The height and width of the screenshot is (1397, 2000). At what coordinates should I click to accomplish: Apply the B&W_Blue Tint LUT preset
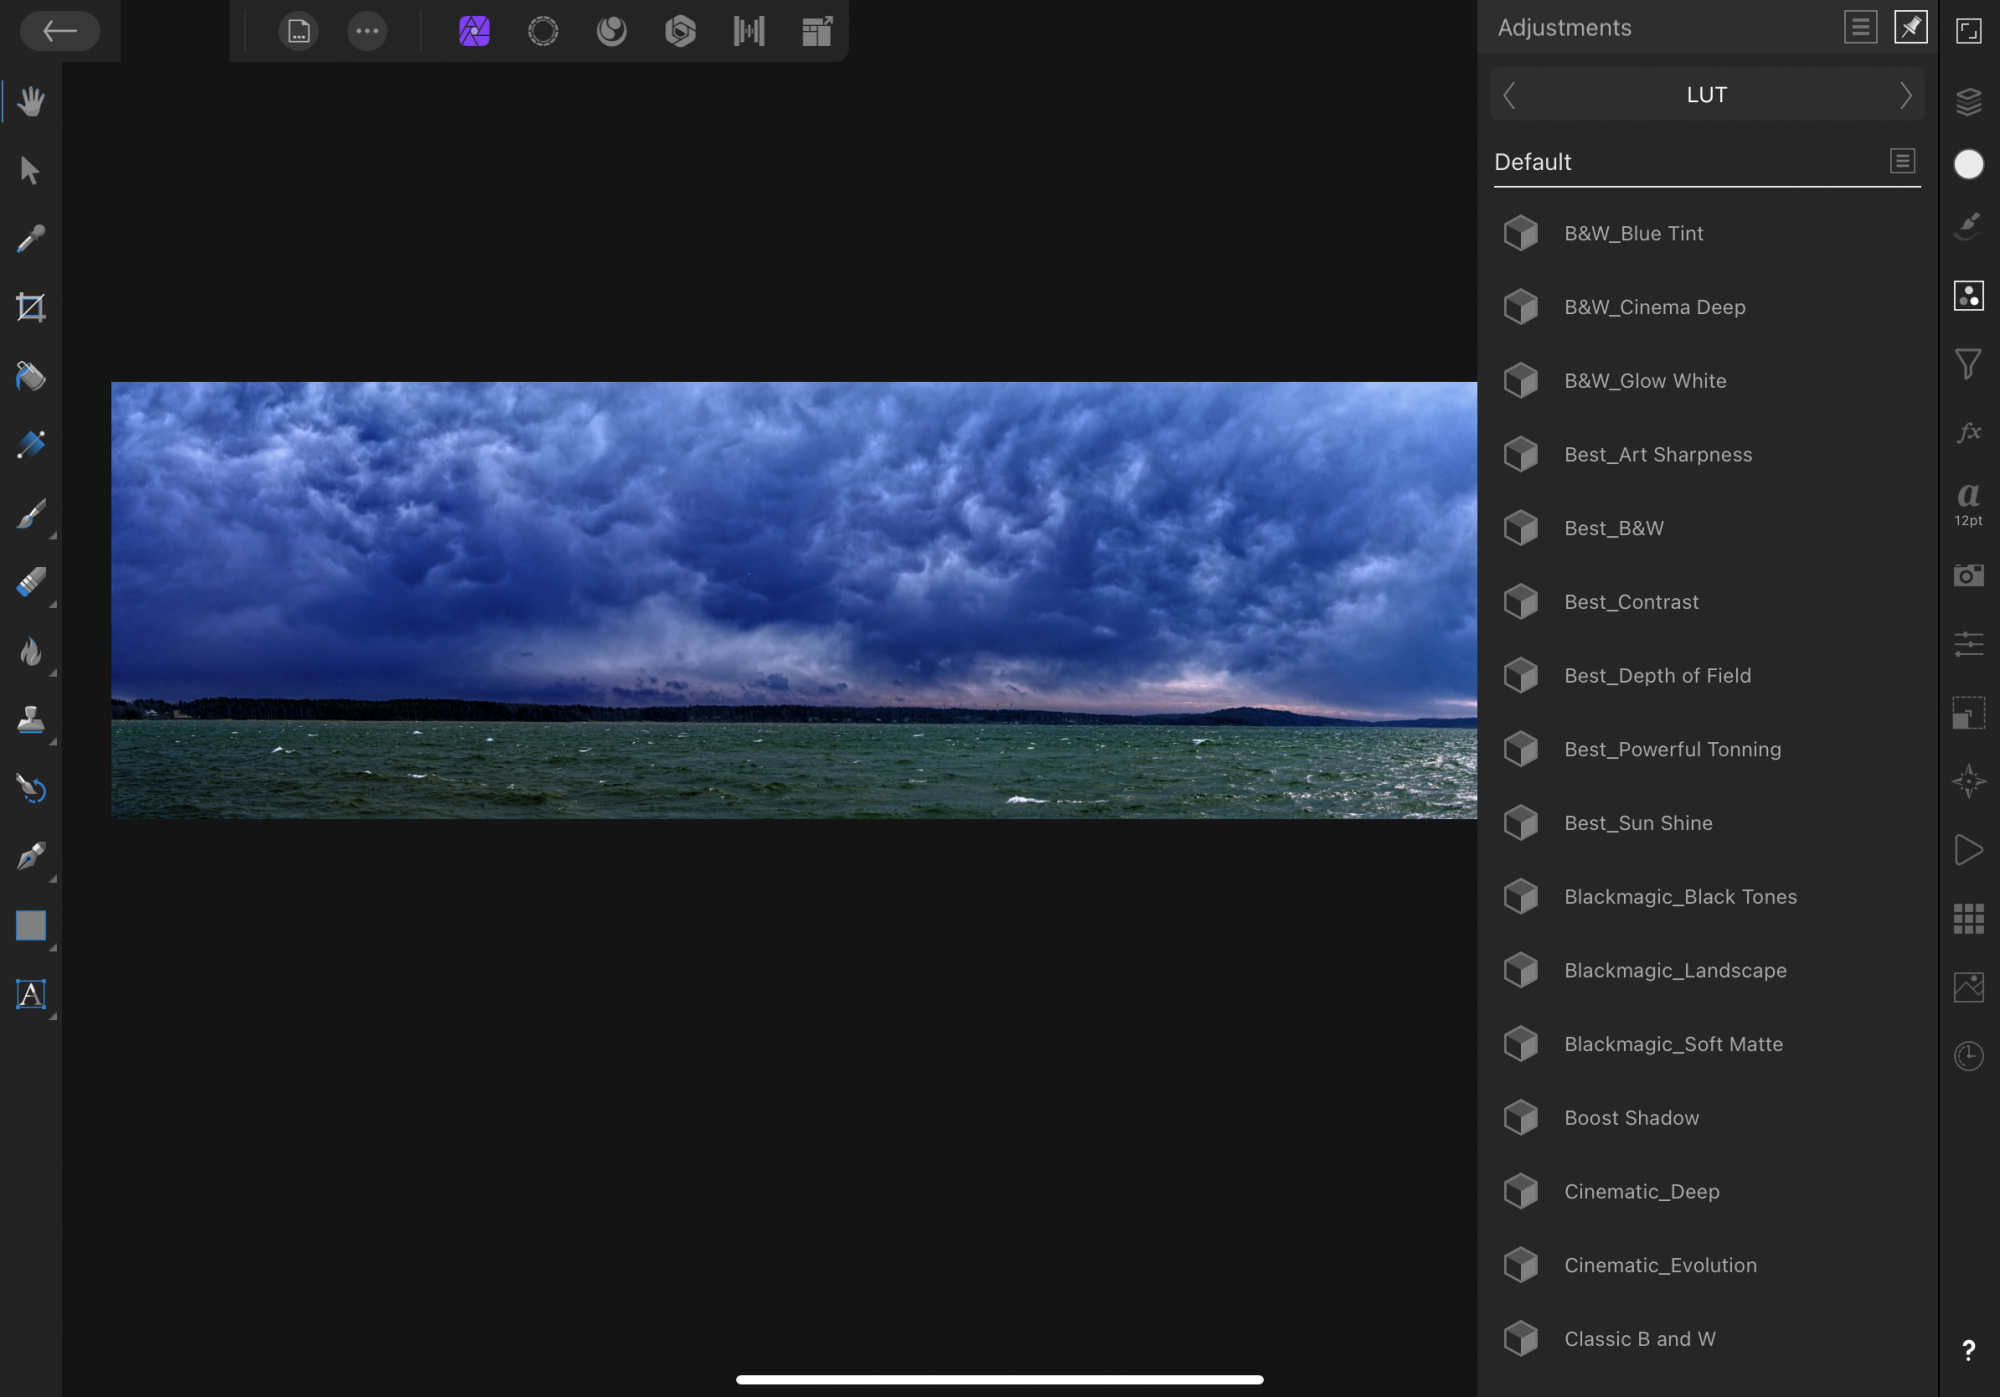(1706, 233)
